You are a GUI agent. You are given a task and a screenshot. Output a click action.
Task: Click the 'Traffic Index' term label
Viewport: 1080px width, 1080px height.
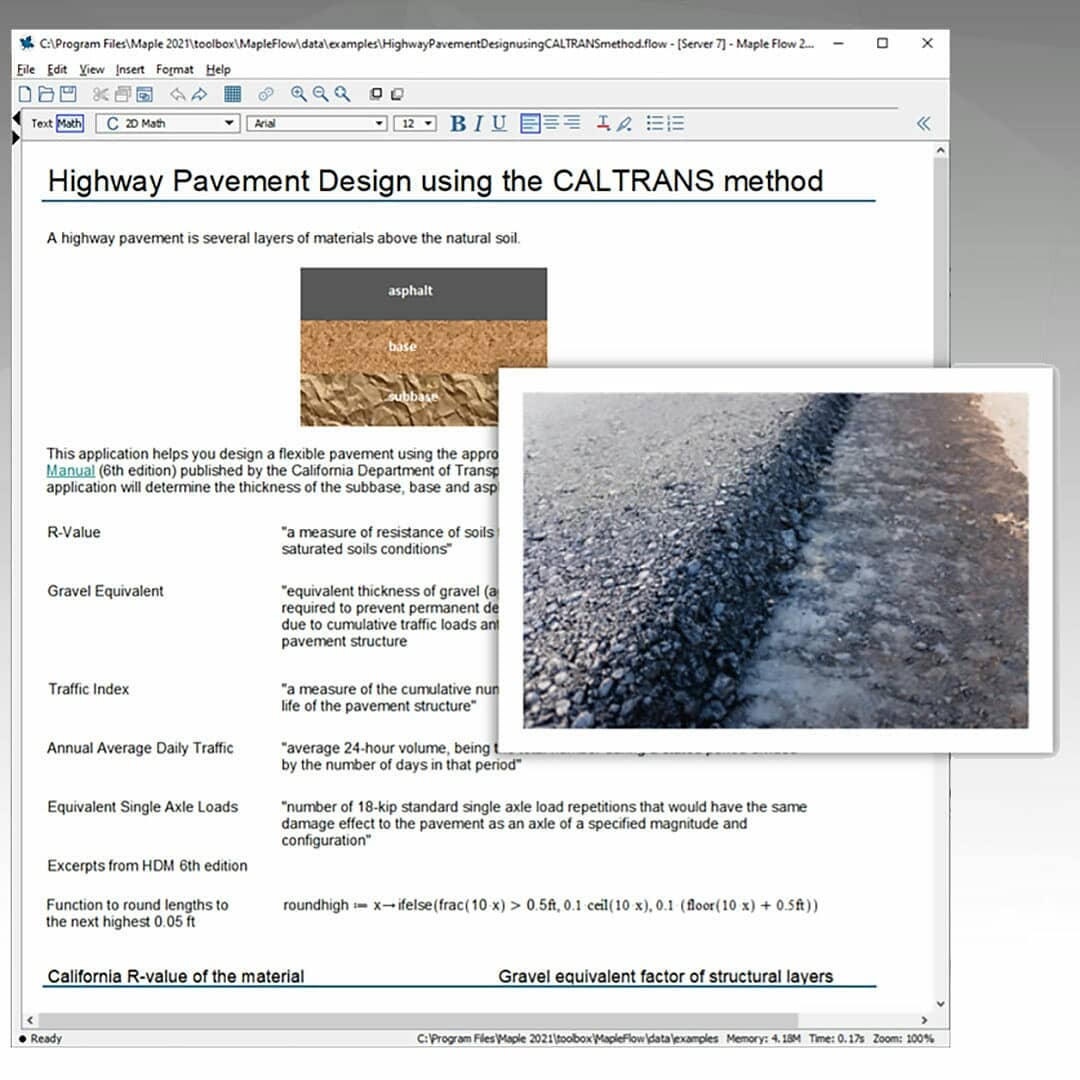[x=89, y=689]
